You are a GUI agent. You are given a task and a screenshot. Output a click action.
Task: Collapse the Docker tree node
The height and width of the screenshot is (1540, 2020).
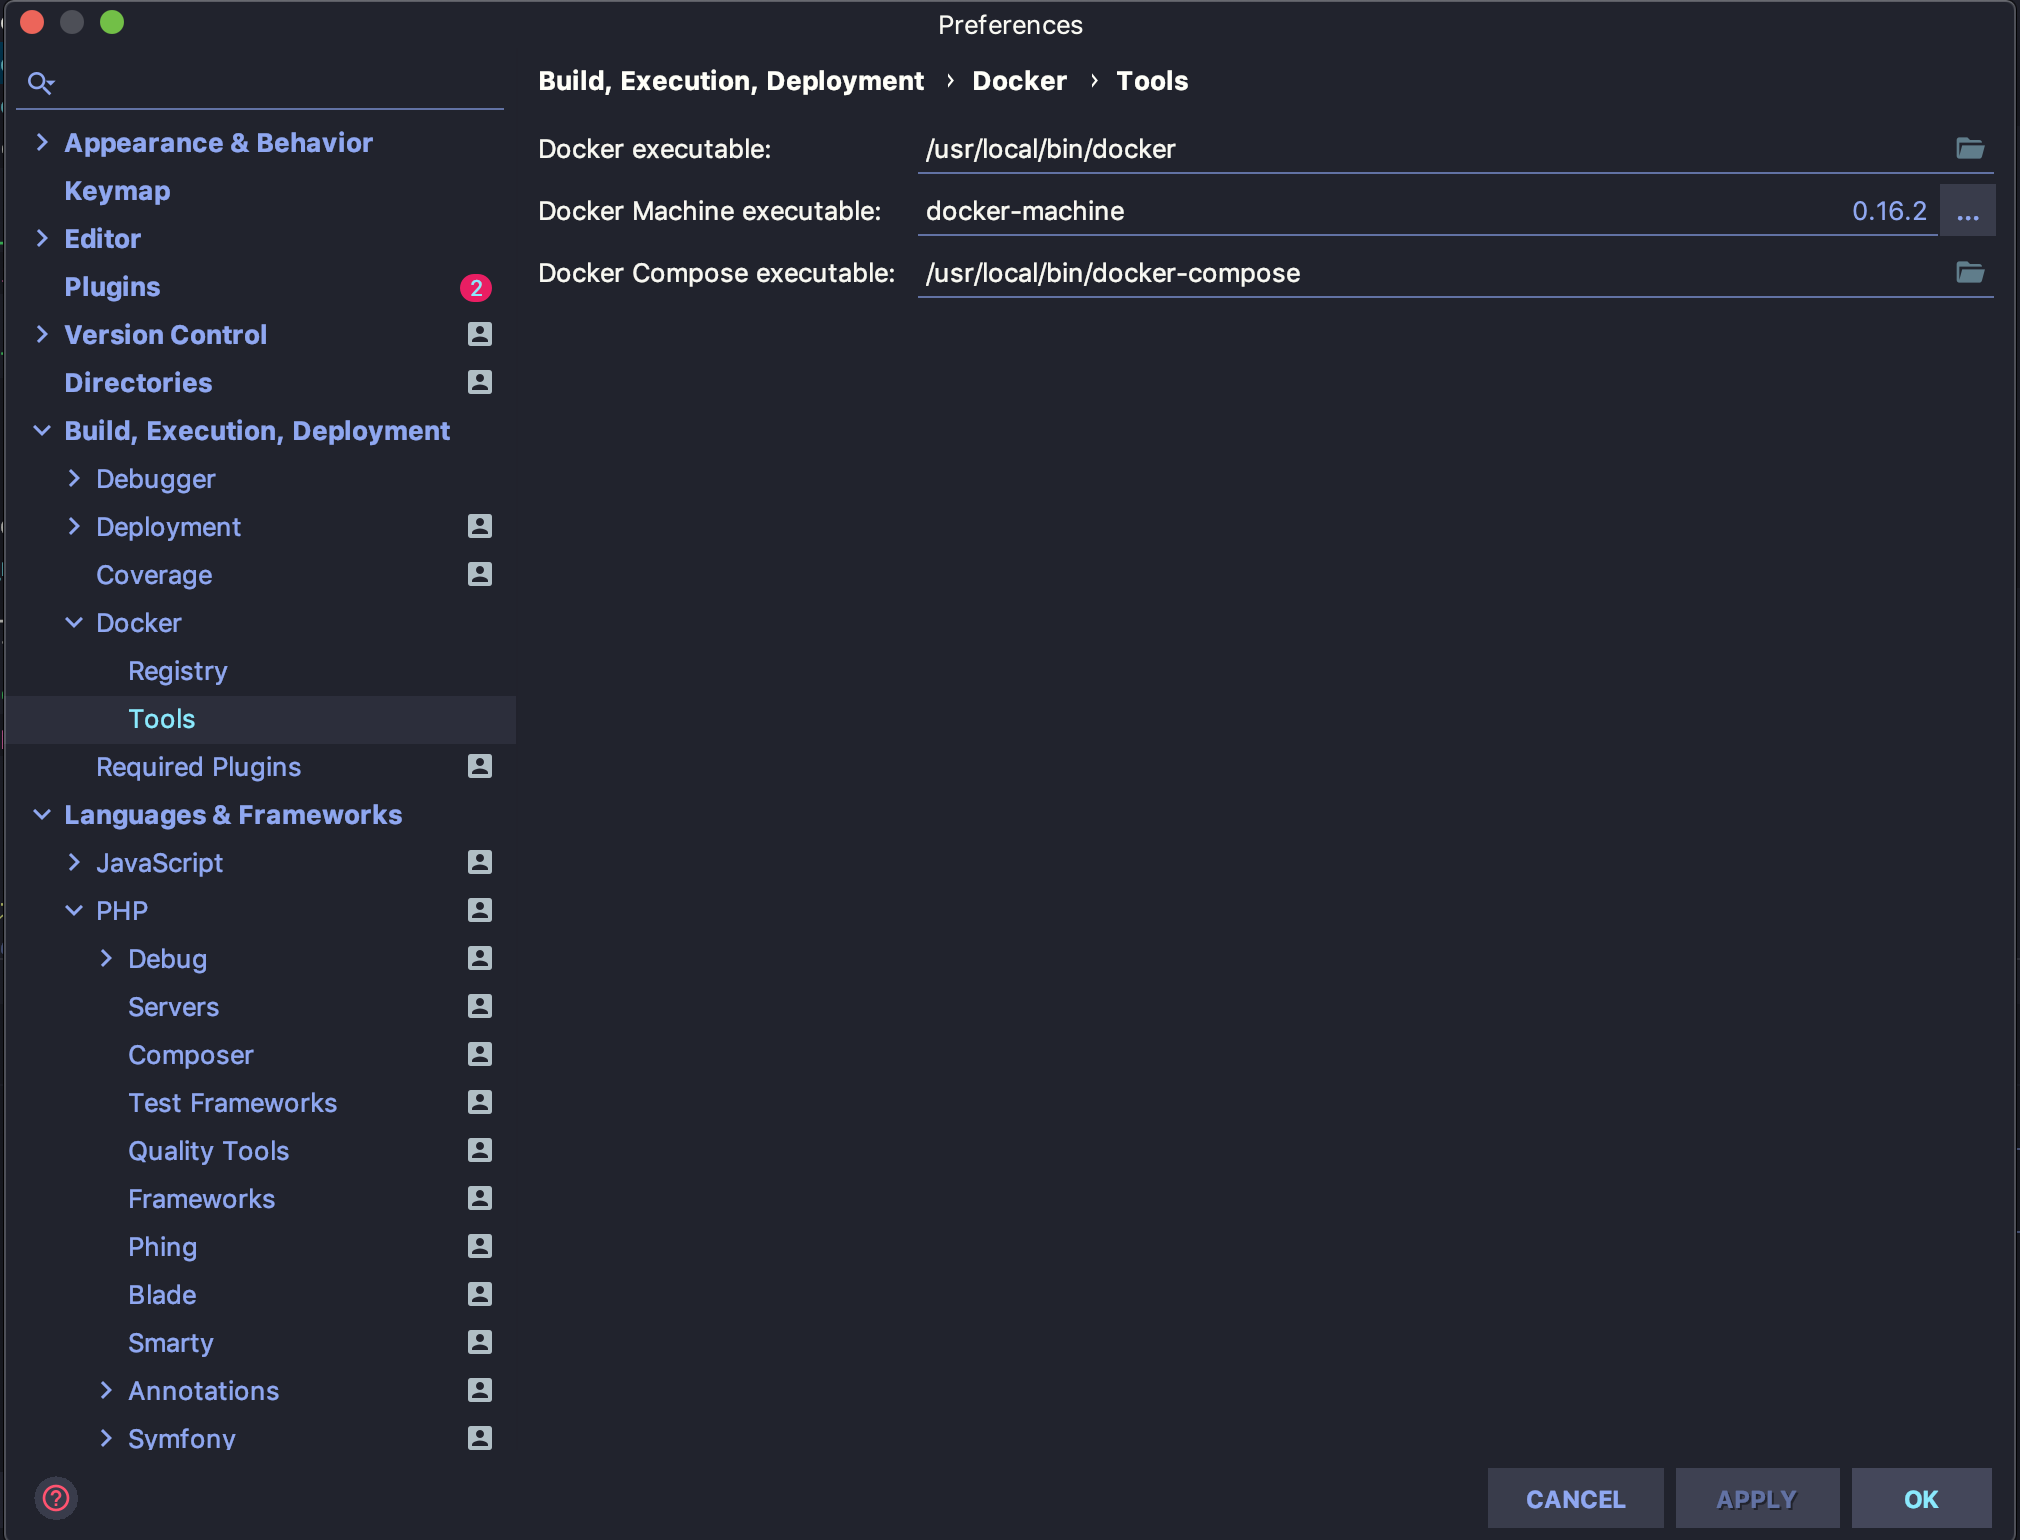[74, 622]
